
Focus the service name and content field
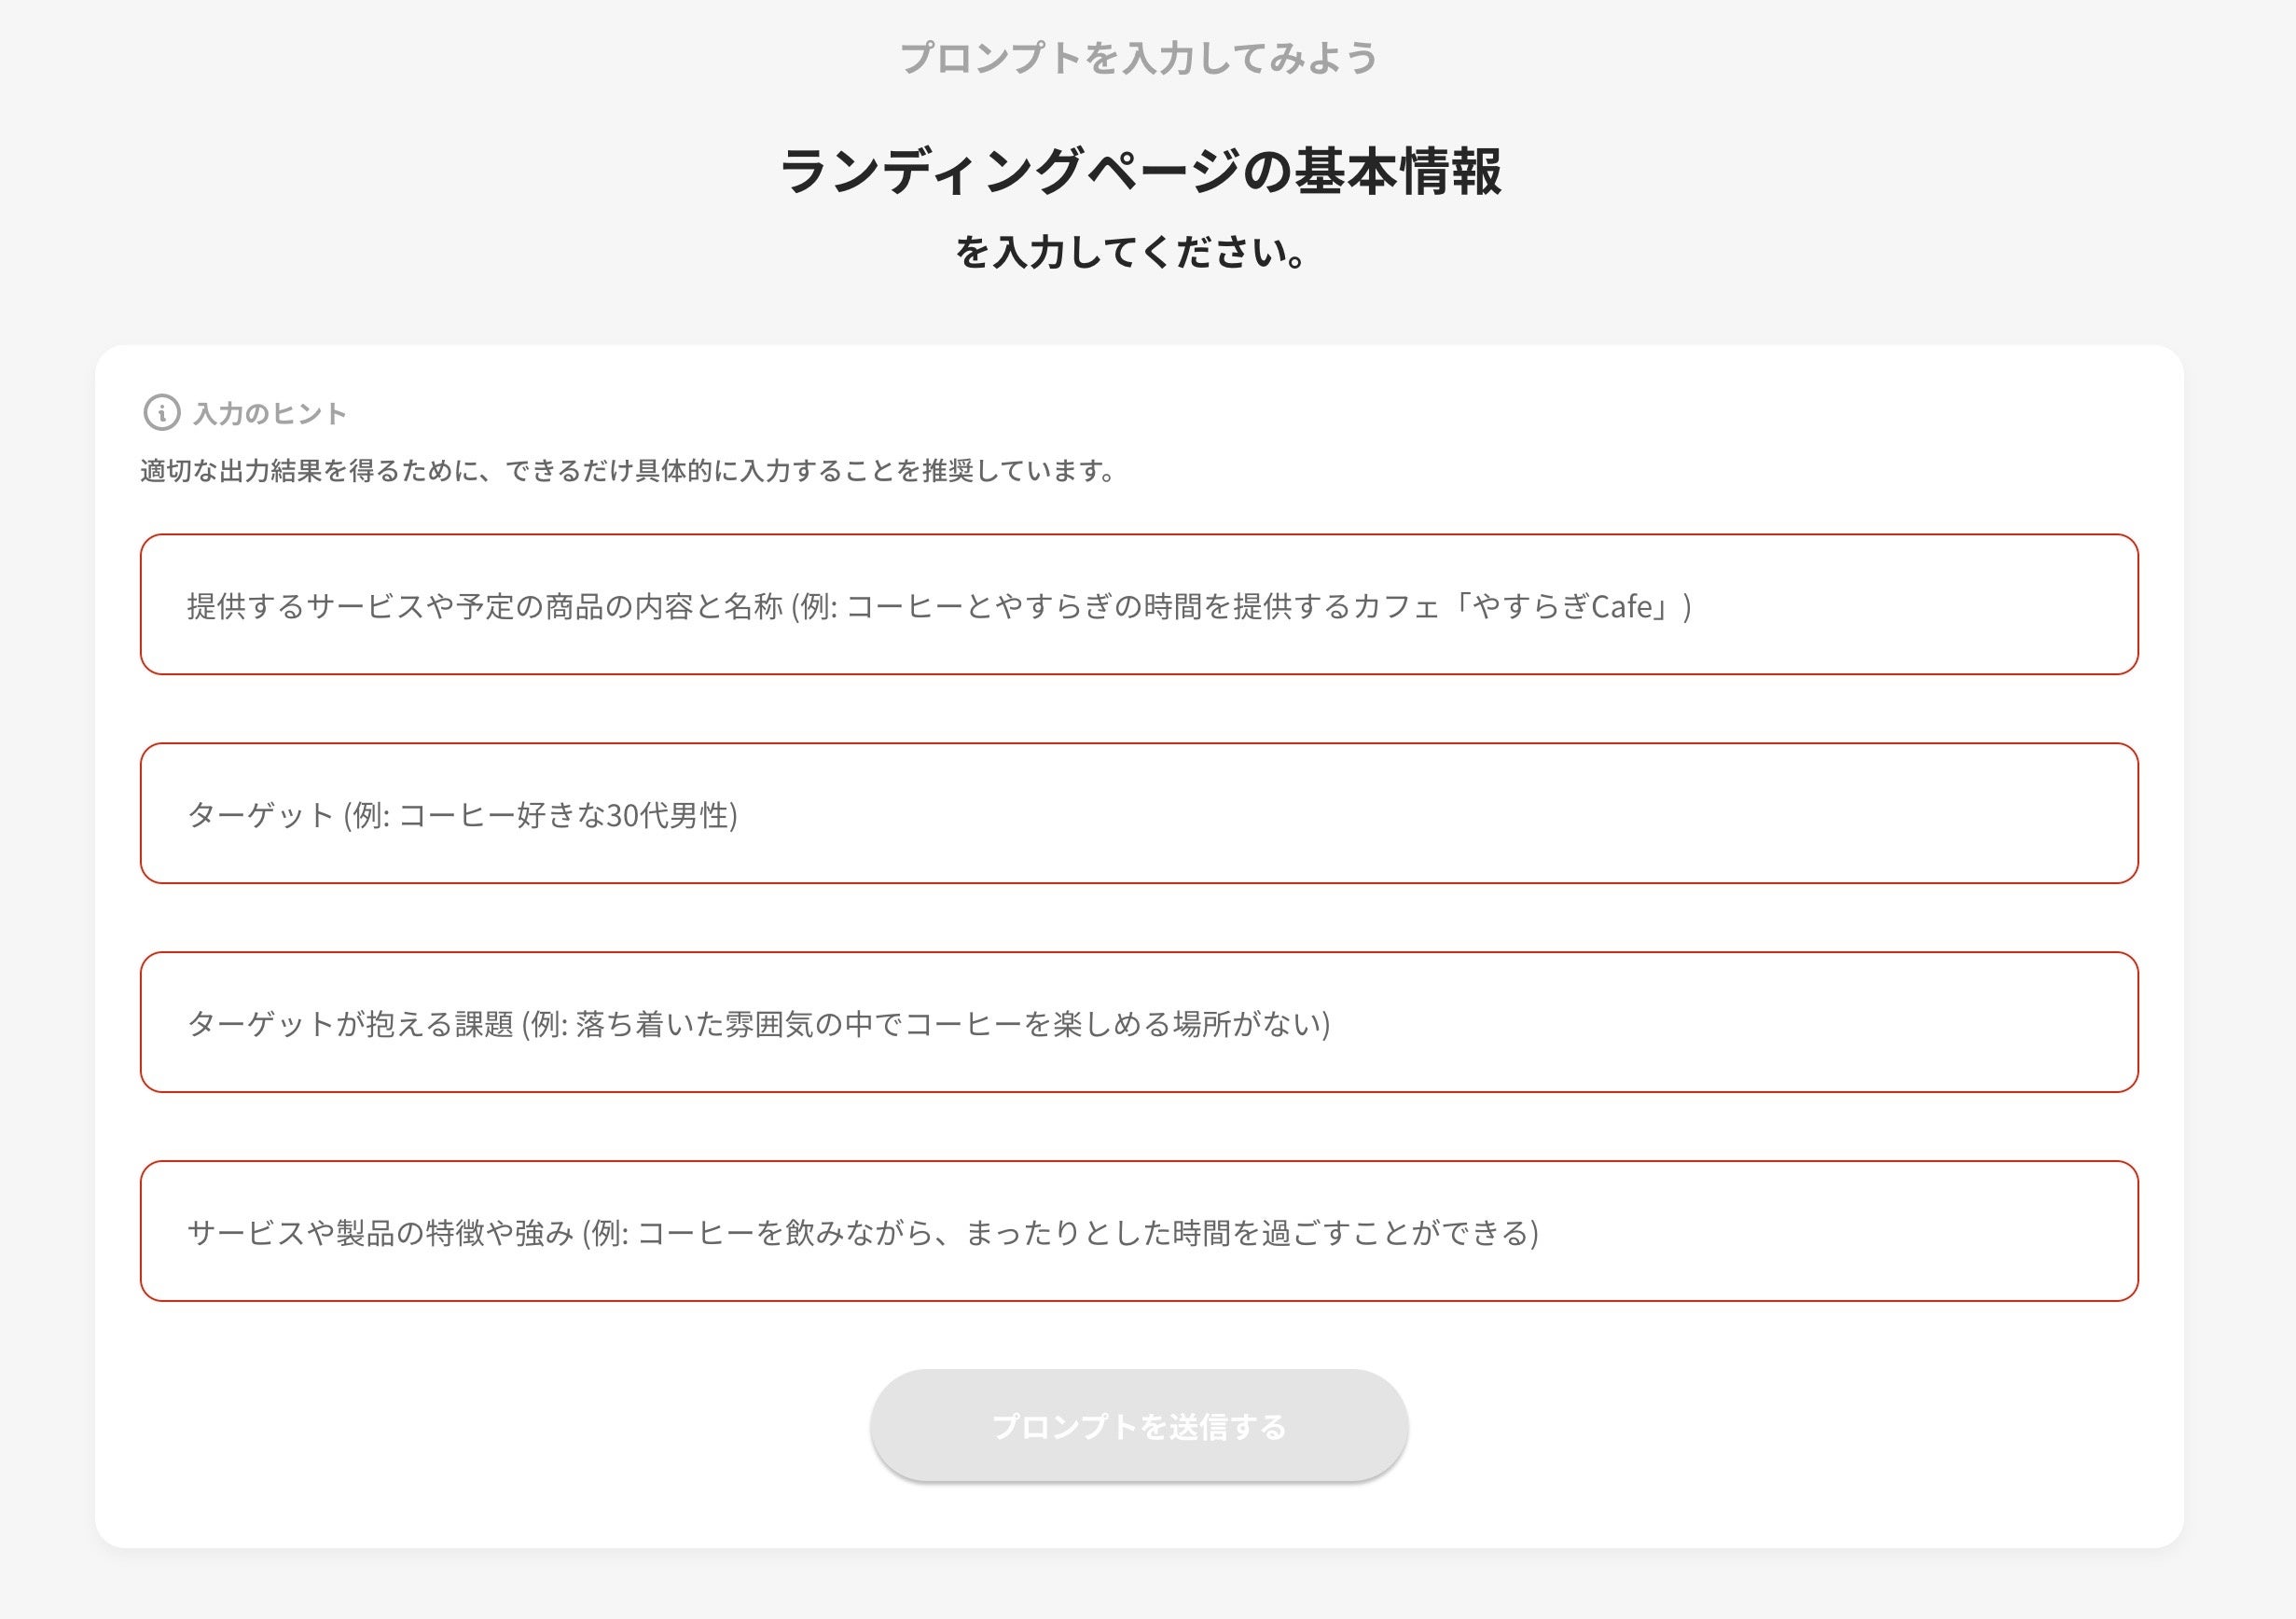1138,605
